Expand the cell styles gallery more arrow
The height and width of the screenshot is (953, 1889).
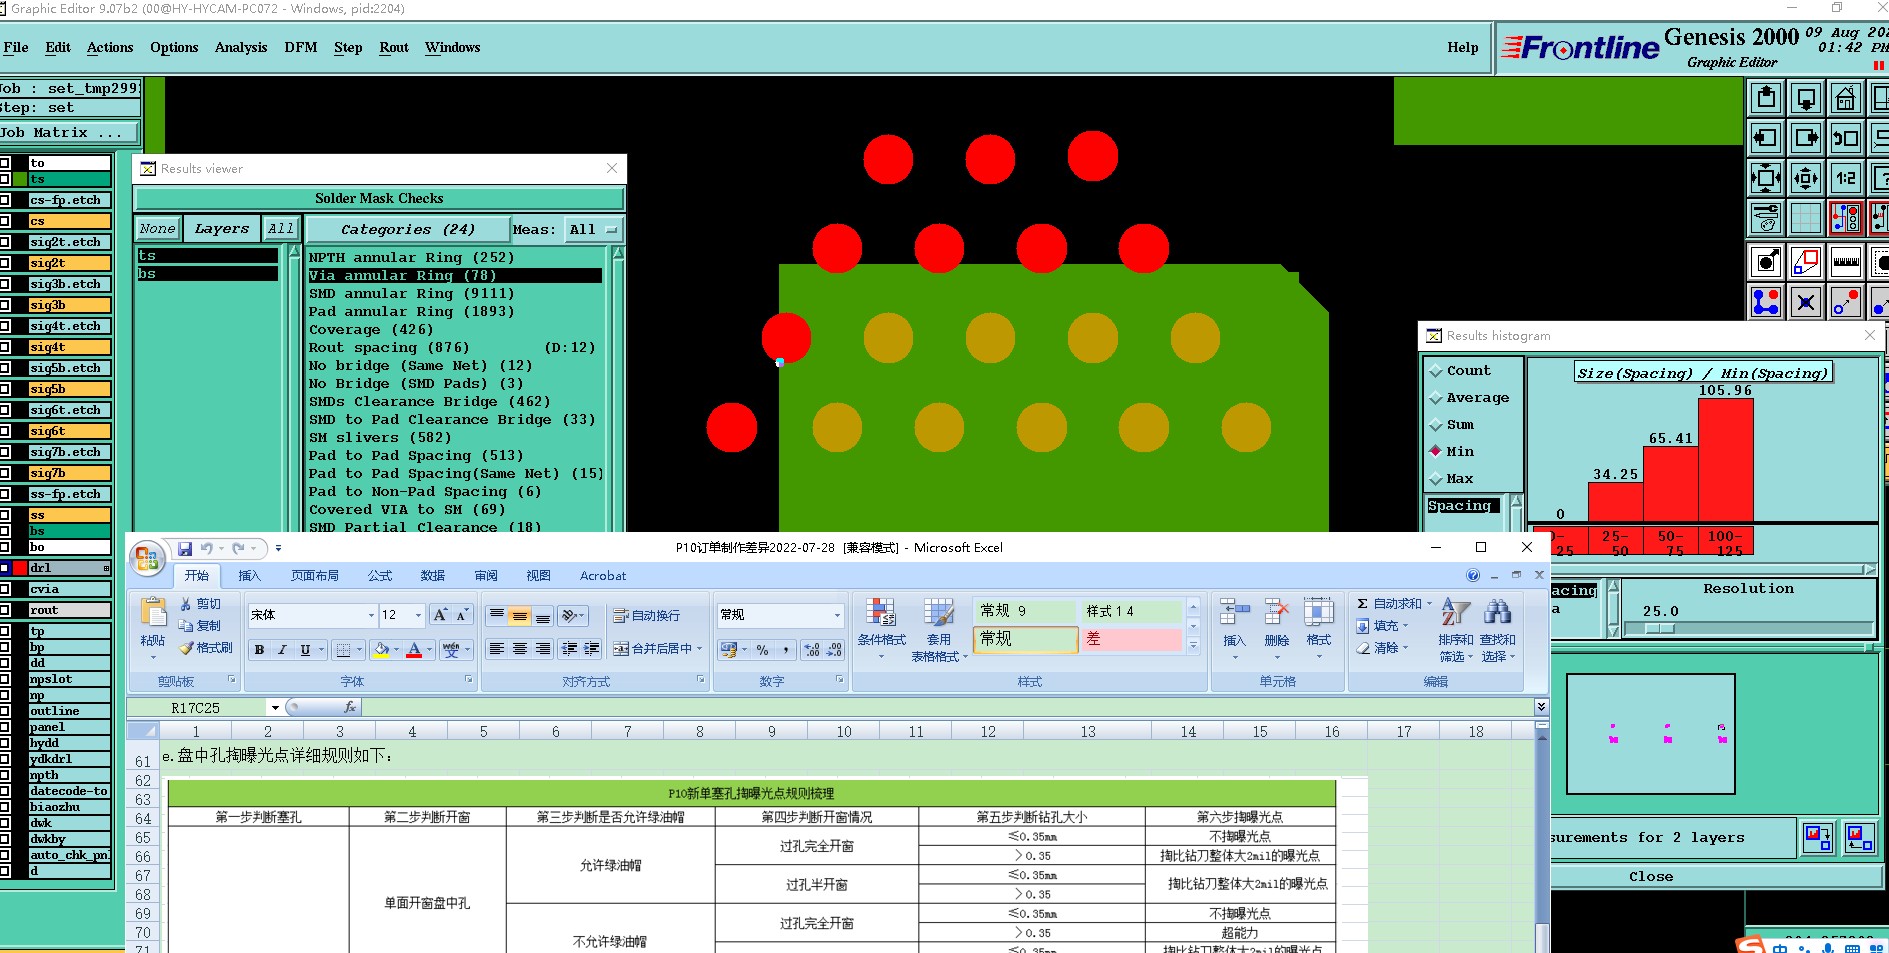pyautogui.click(x=1193, y=646)
